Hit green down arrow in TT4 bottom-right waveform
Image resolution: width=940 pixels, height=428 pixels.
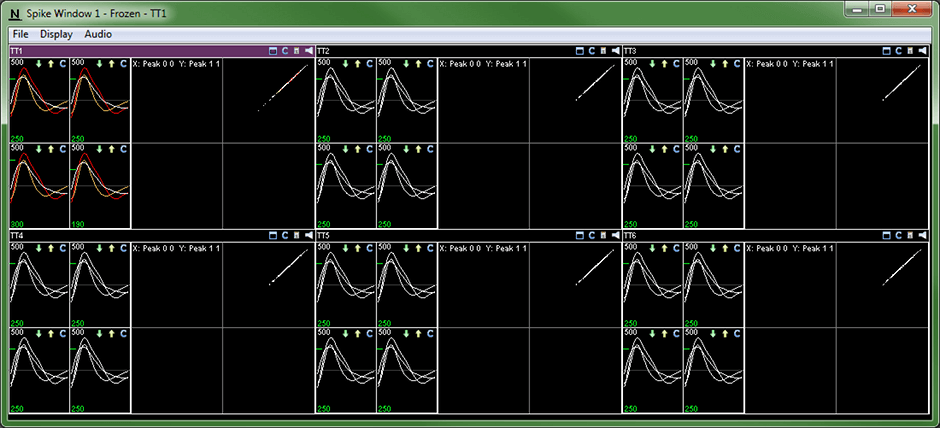pyautogui.click(x=100, y=333)
